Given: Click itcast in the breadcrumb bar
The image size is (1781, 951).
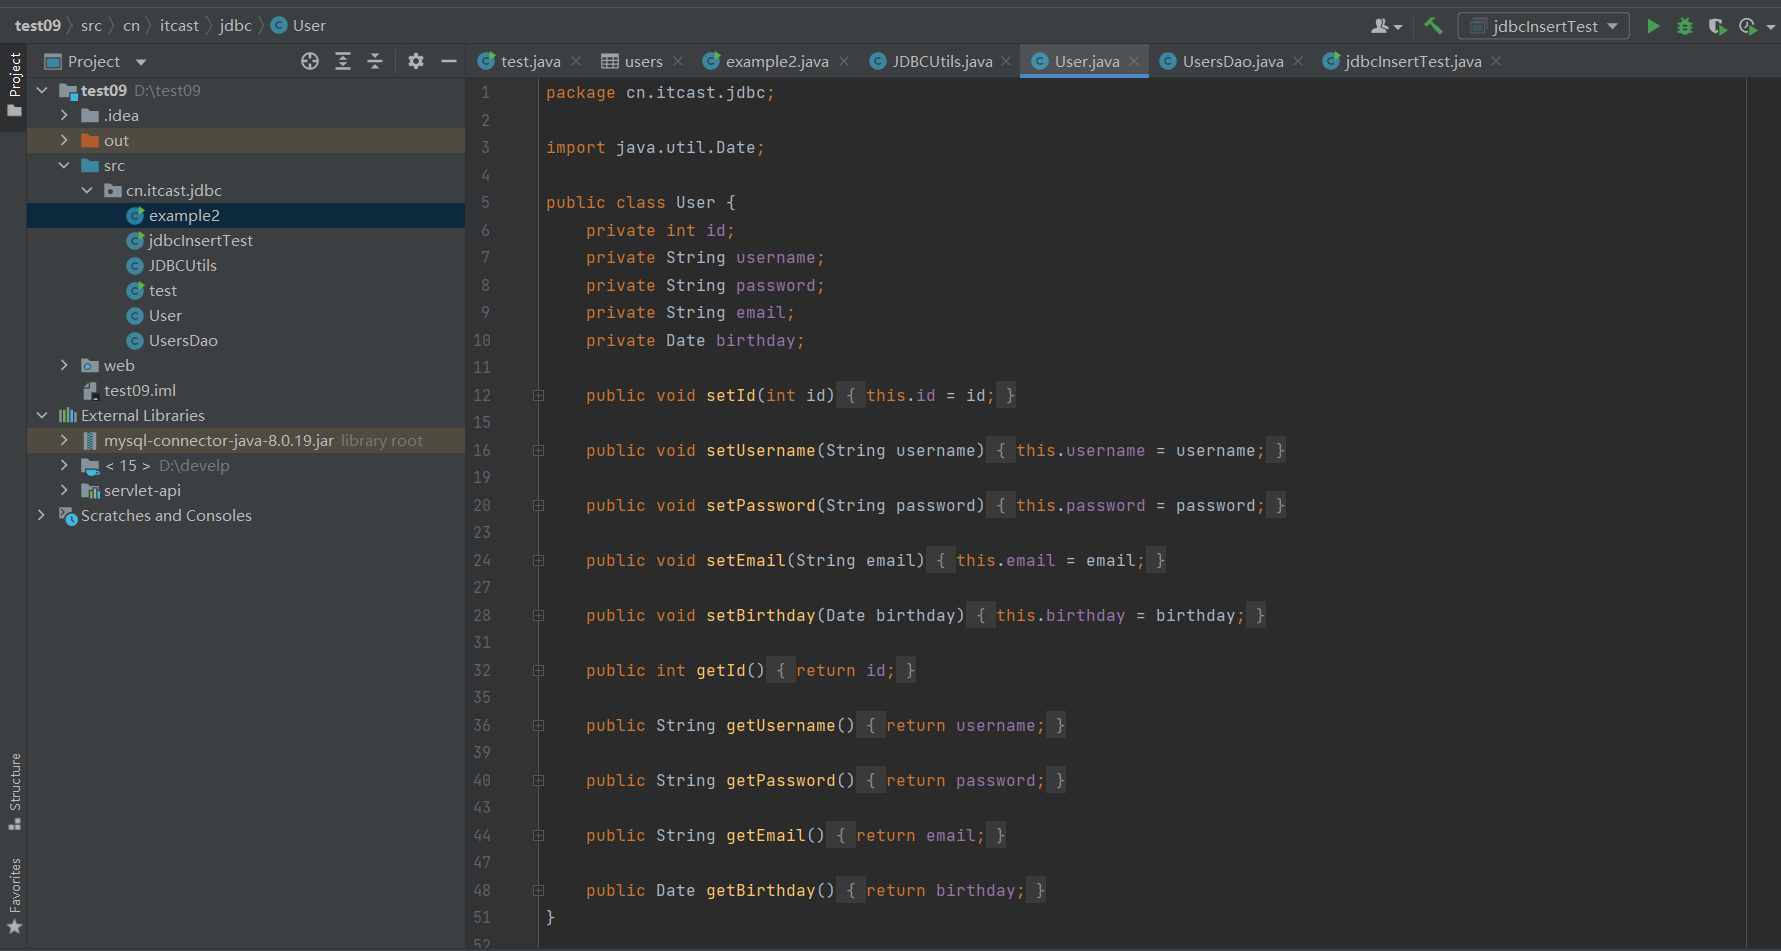Looking at the screenshot, I should pos(179,25).
